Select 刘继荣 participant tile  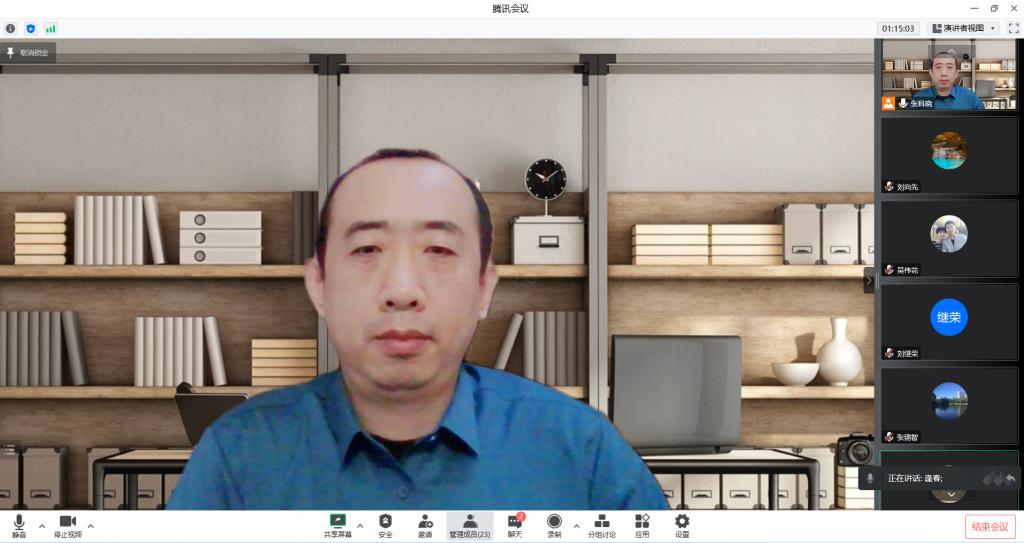pyautogui.click(x=949, y=320)
